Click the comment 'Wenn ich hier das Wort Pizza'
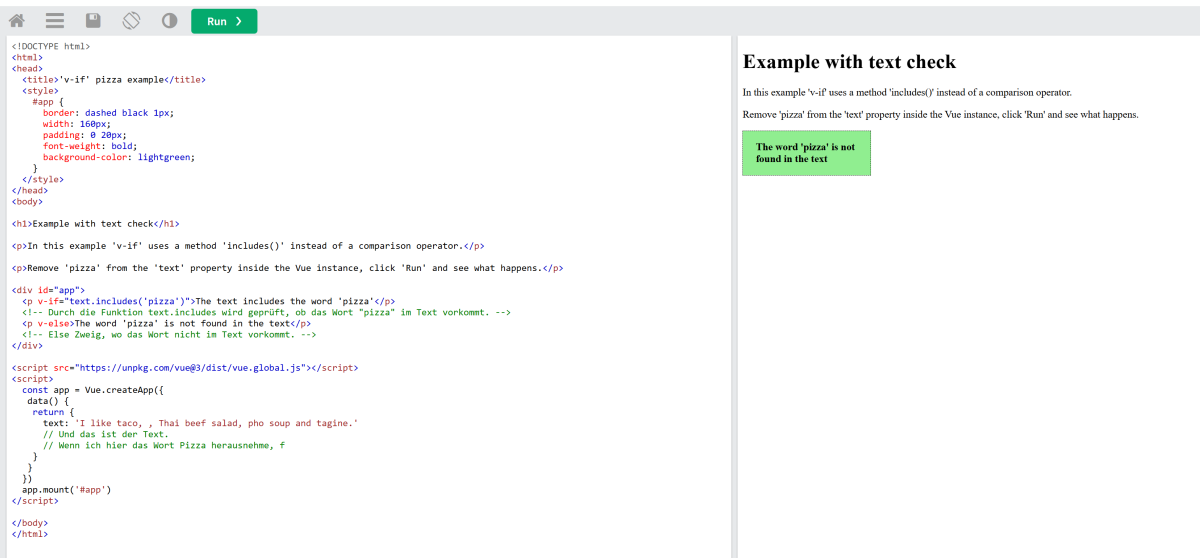Viewport: 1200px width, 558px height. coord(163,445)
